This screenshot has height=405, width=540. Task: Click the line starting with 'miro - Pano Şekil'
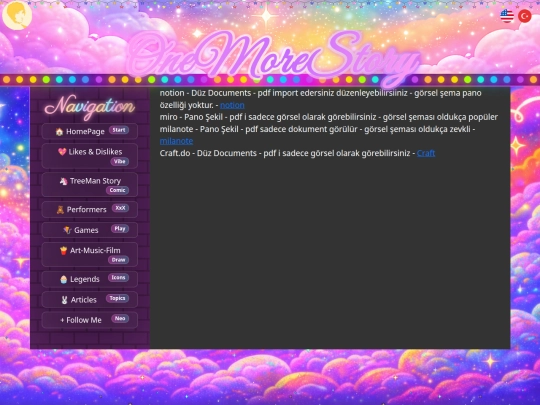point(329,117)
